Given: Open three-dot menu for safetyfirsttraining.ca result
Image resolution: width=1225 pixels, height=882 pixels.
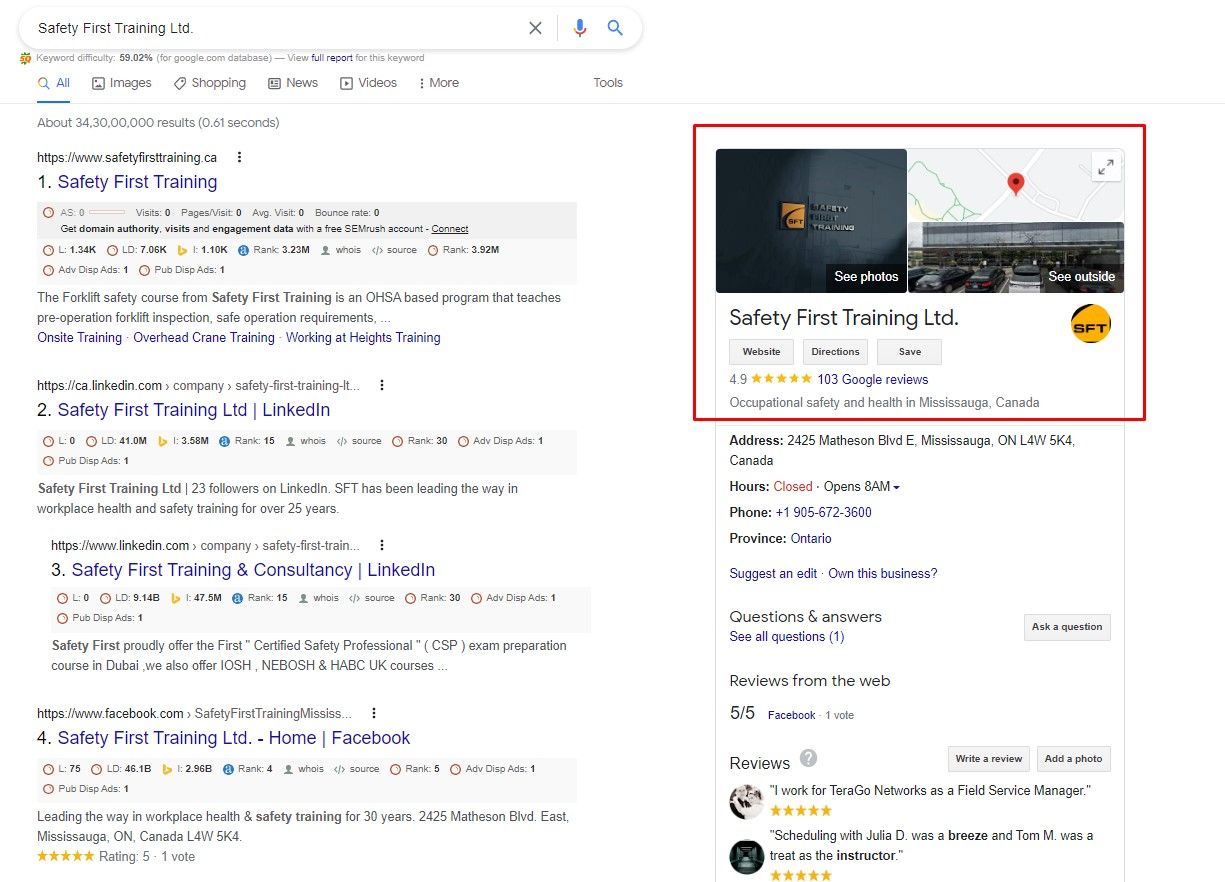Looking at the screenshot, I should pos(239,157).
